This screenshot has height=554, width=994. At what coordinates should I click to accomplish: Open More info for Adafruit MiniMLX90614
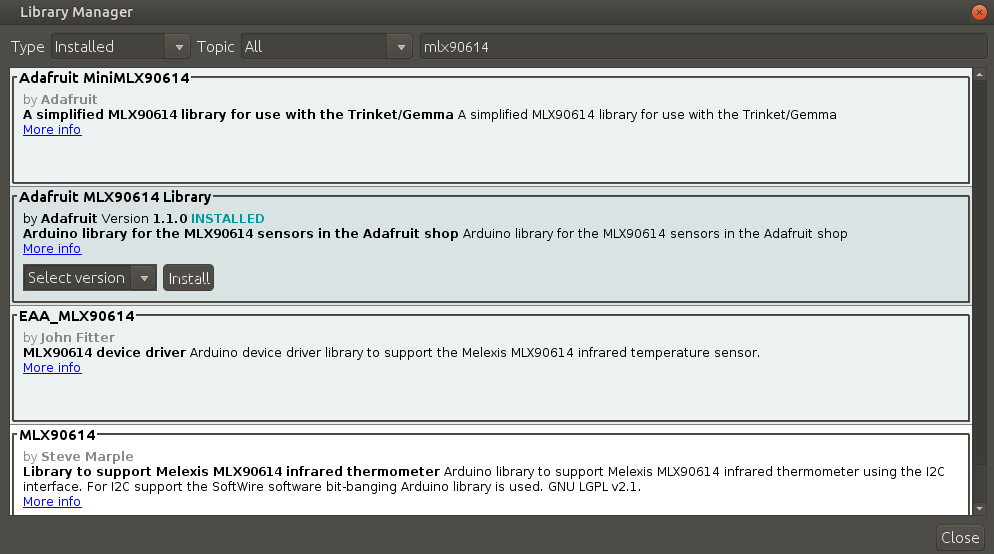coord(52,130)
